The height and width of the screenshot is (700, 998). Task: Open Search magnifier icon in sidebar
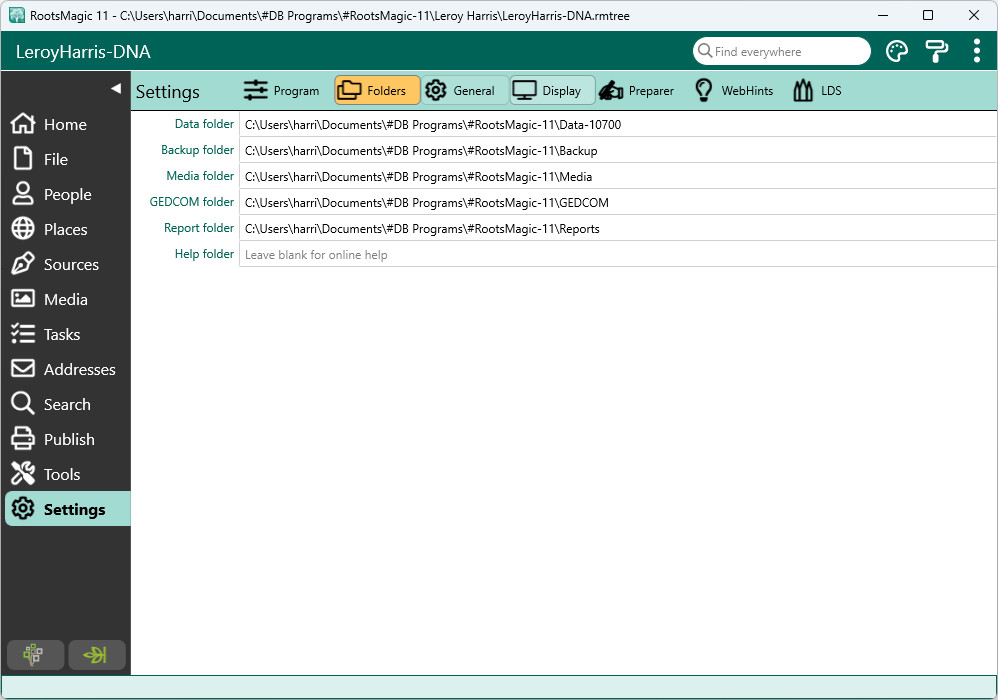click(x=23, y=404)
